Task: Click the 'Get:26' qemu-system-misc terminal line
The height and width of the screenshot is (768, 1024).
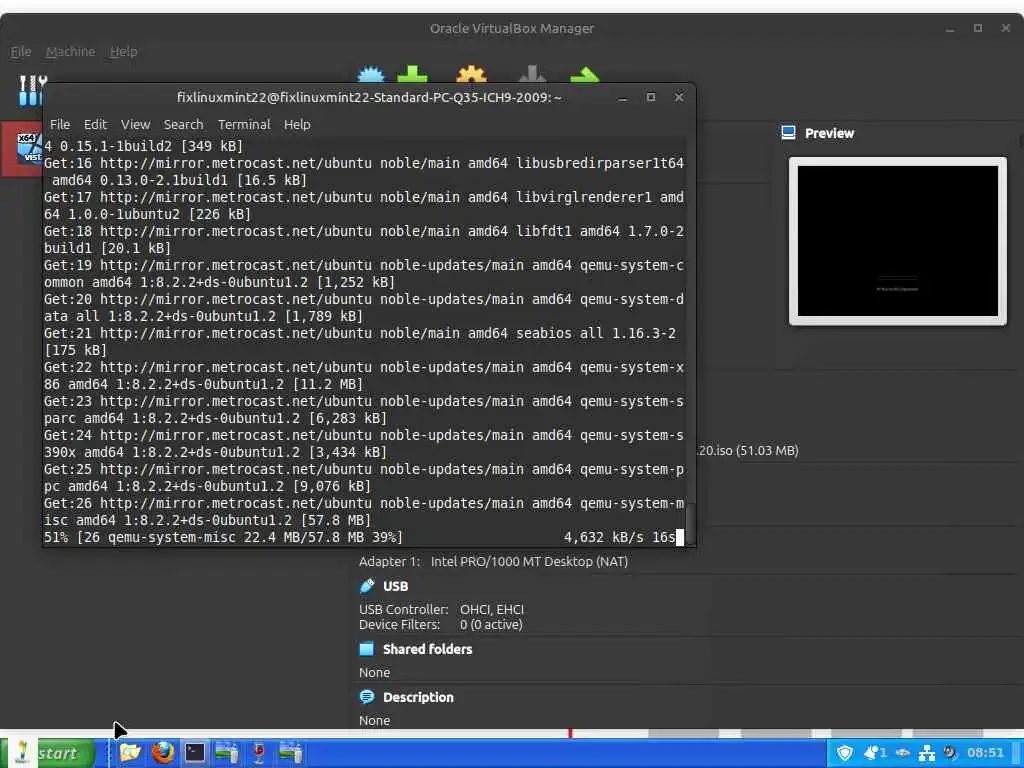Action: coord(364,511)
